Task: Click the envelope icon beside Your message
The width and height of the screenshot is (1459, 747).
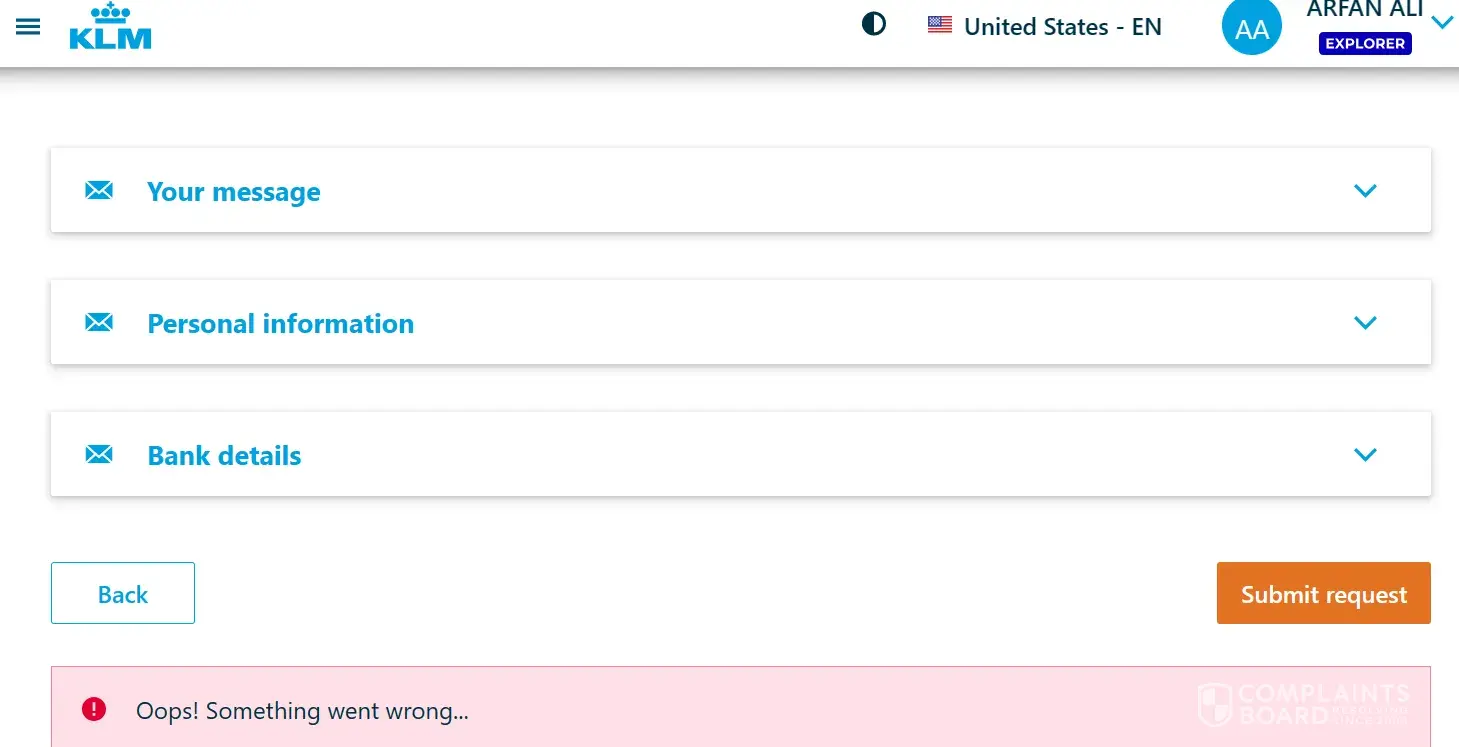Action: pos(99,190)
